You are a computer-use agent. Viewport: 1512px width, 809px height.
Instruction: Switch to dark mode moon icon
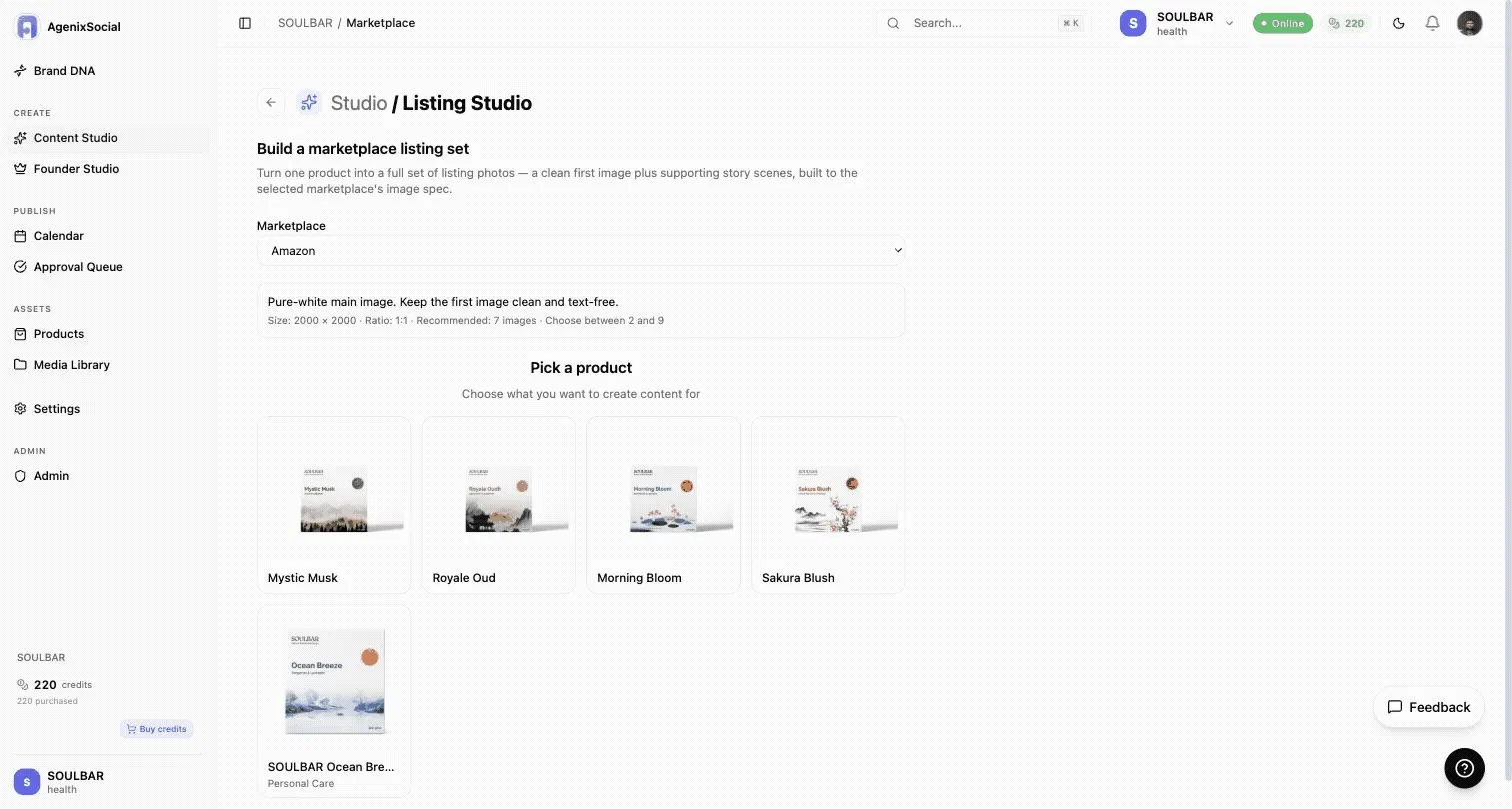1399,23
